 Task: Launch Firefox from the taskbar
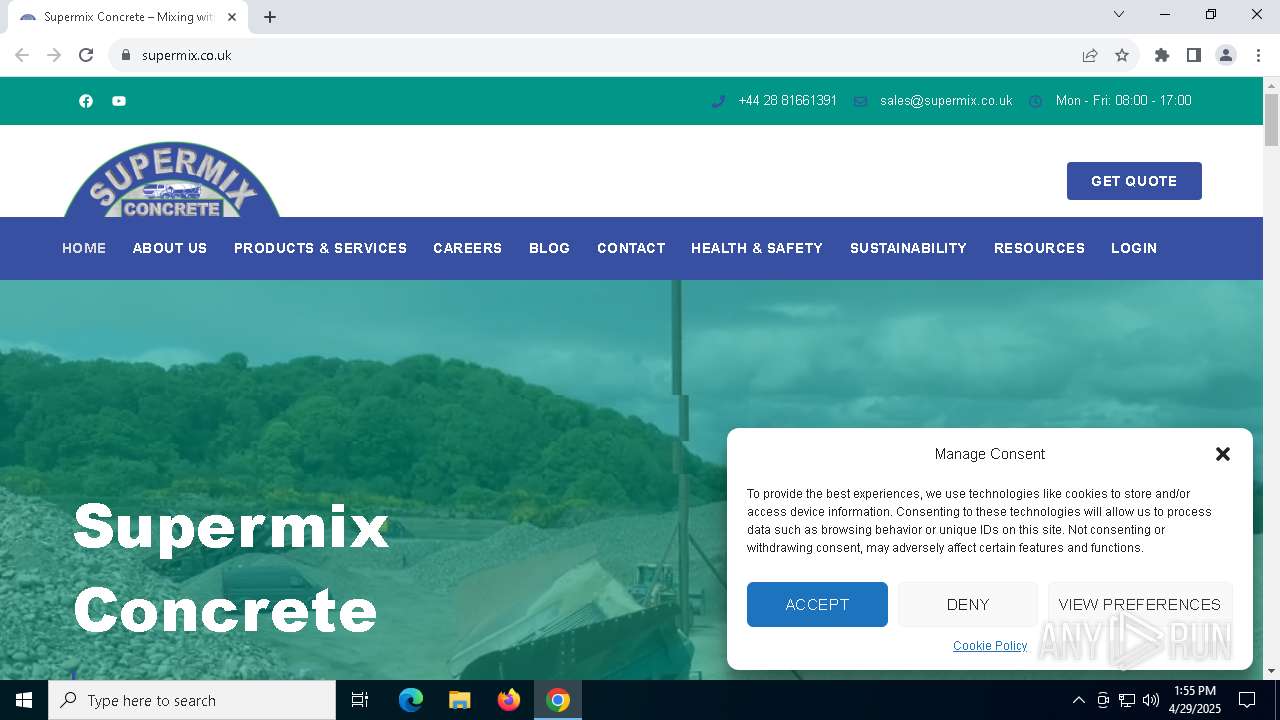(x=509, y=700)
